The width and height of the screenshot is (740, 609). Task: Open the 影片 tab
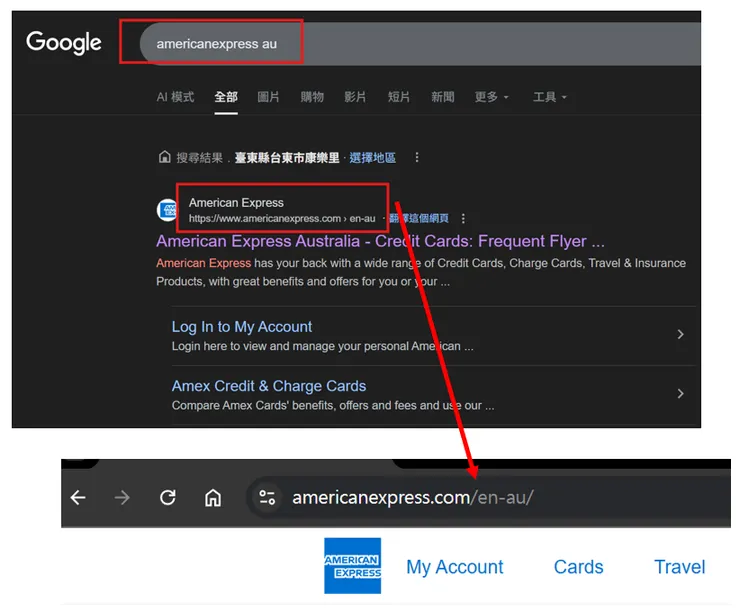(x=355, y=97)
